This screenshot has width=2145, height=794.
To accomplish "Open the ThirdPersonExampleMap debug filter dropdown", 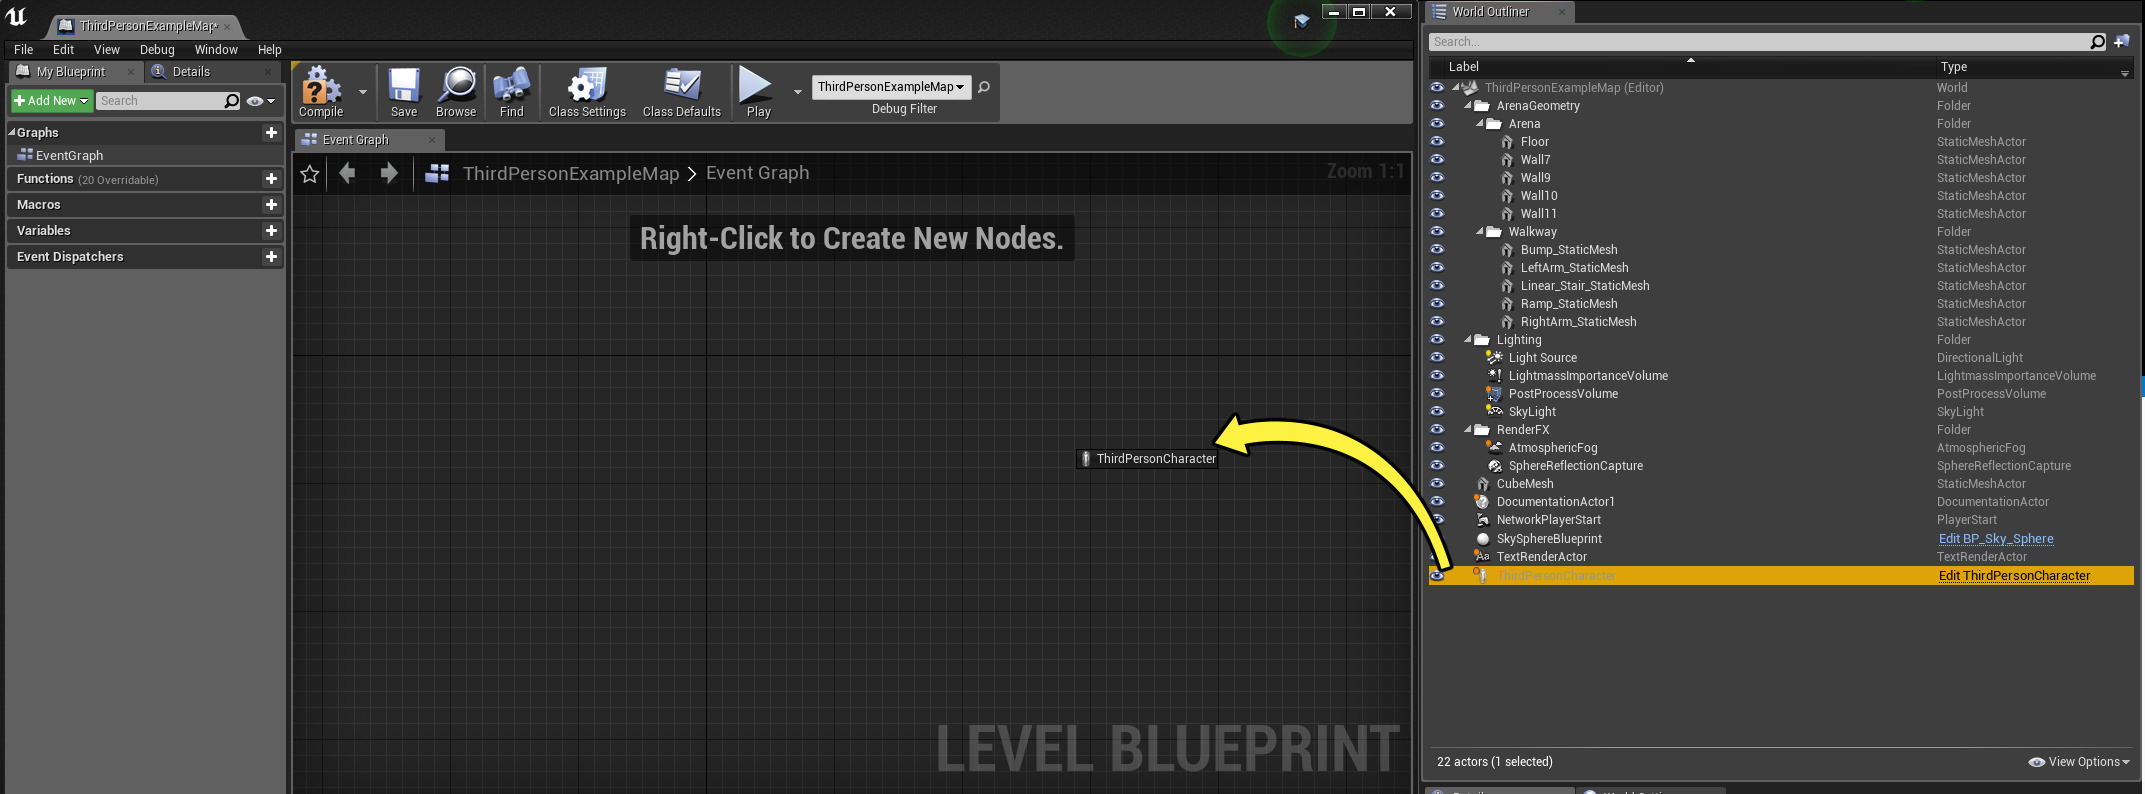I will (891, 87).
